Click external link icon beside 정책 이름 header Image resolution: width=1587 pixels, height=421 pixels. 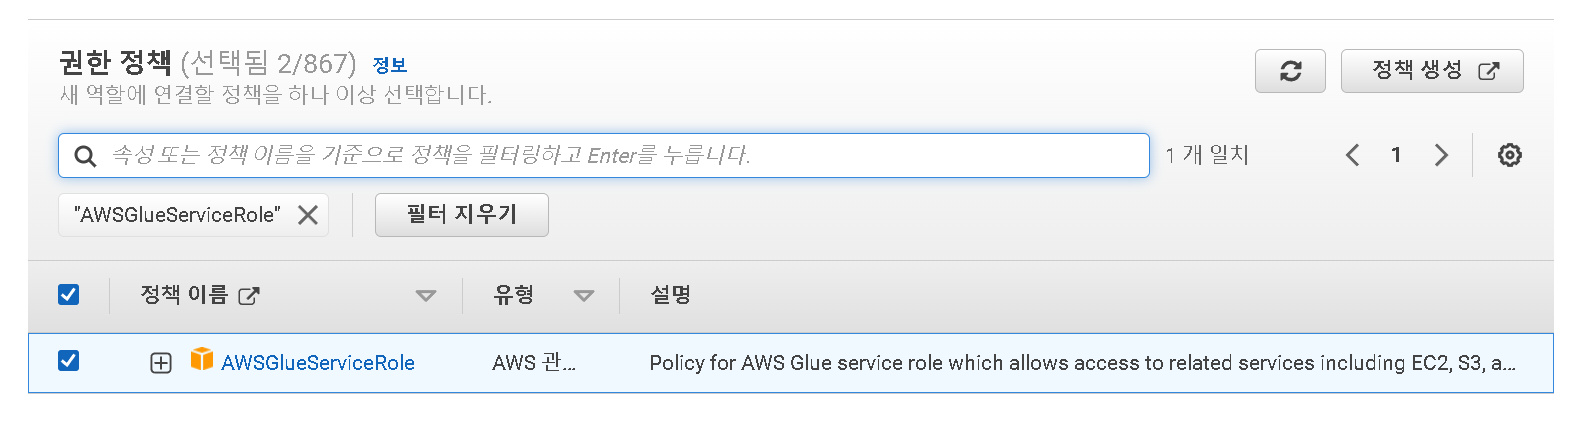click(x=249, y=296)
